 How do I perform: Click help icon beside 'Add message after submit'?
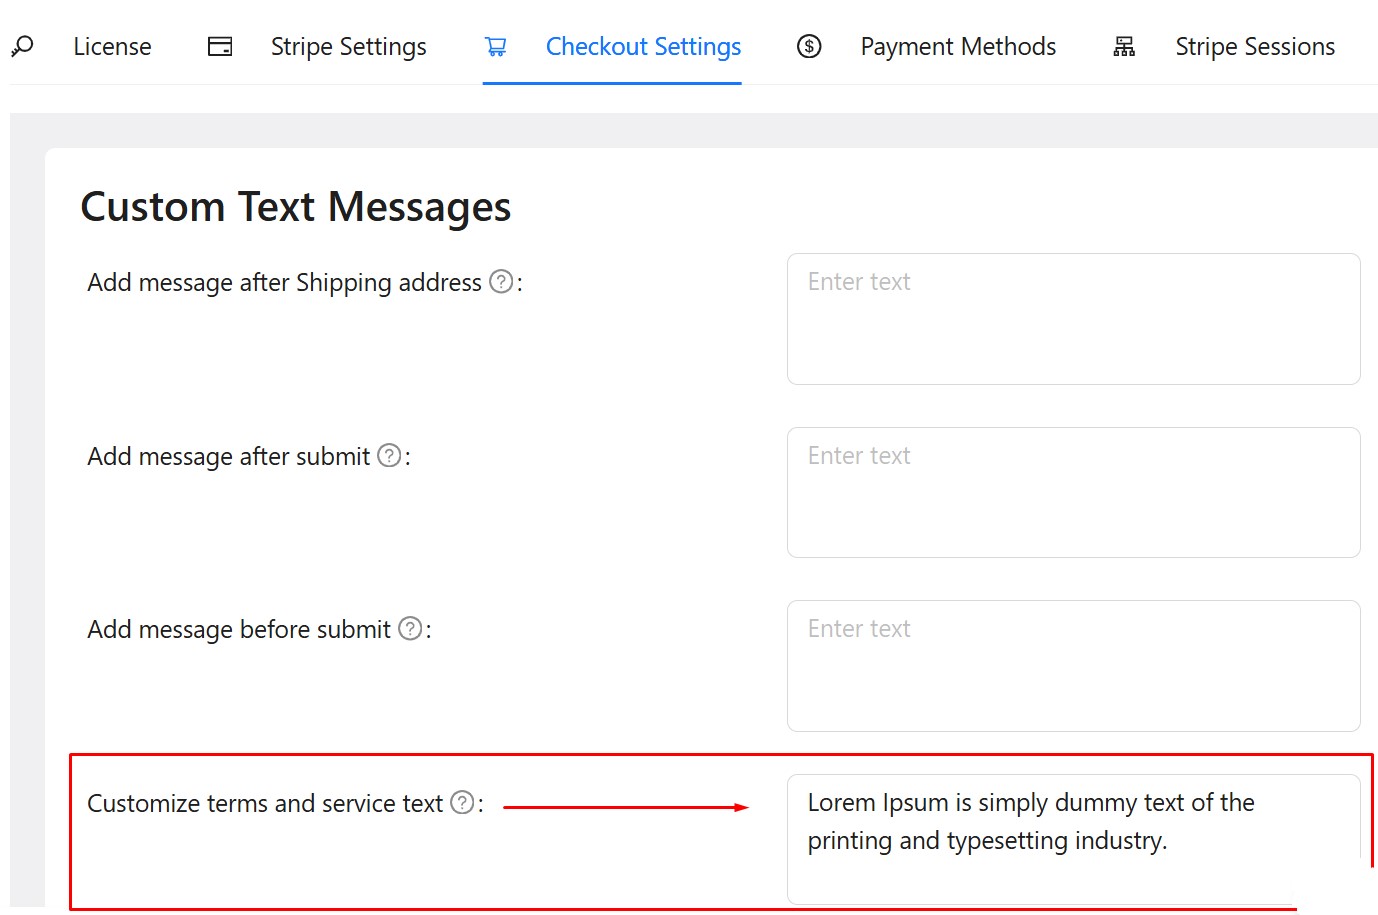(389, 456)
